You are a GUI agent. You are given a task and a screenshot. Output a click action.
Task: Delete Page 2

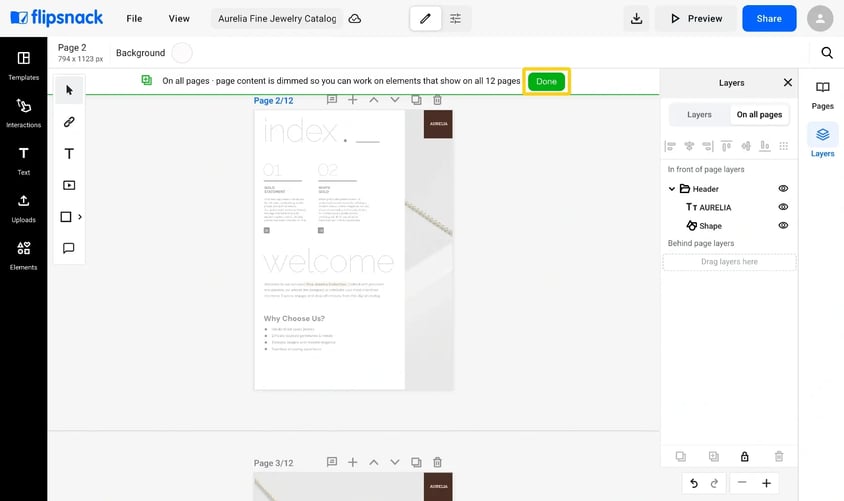[x=438, y=100]
